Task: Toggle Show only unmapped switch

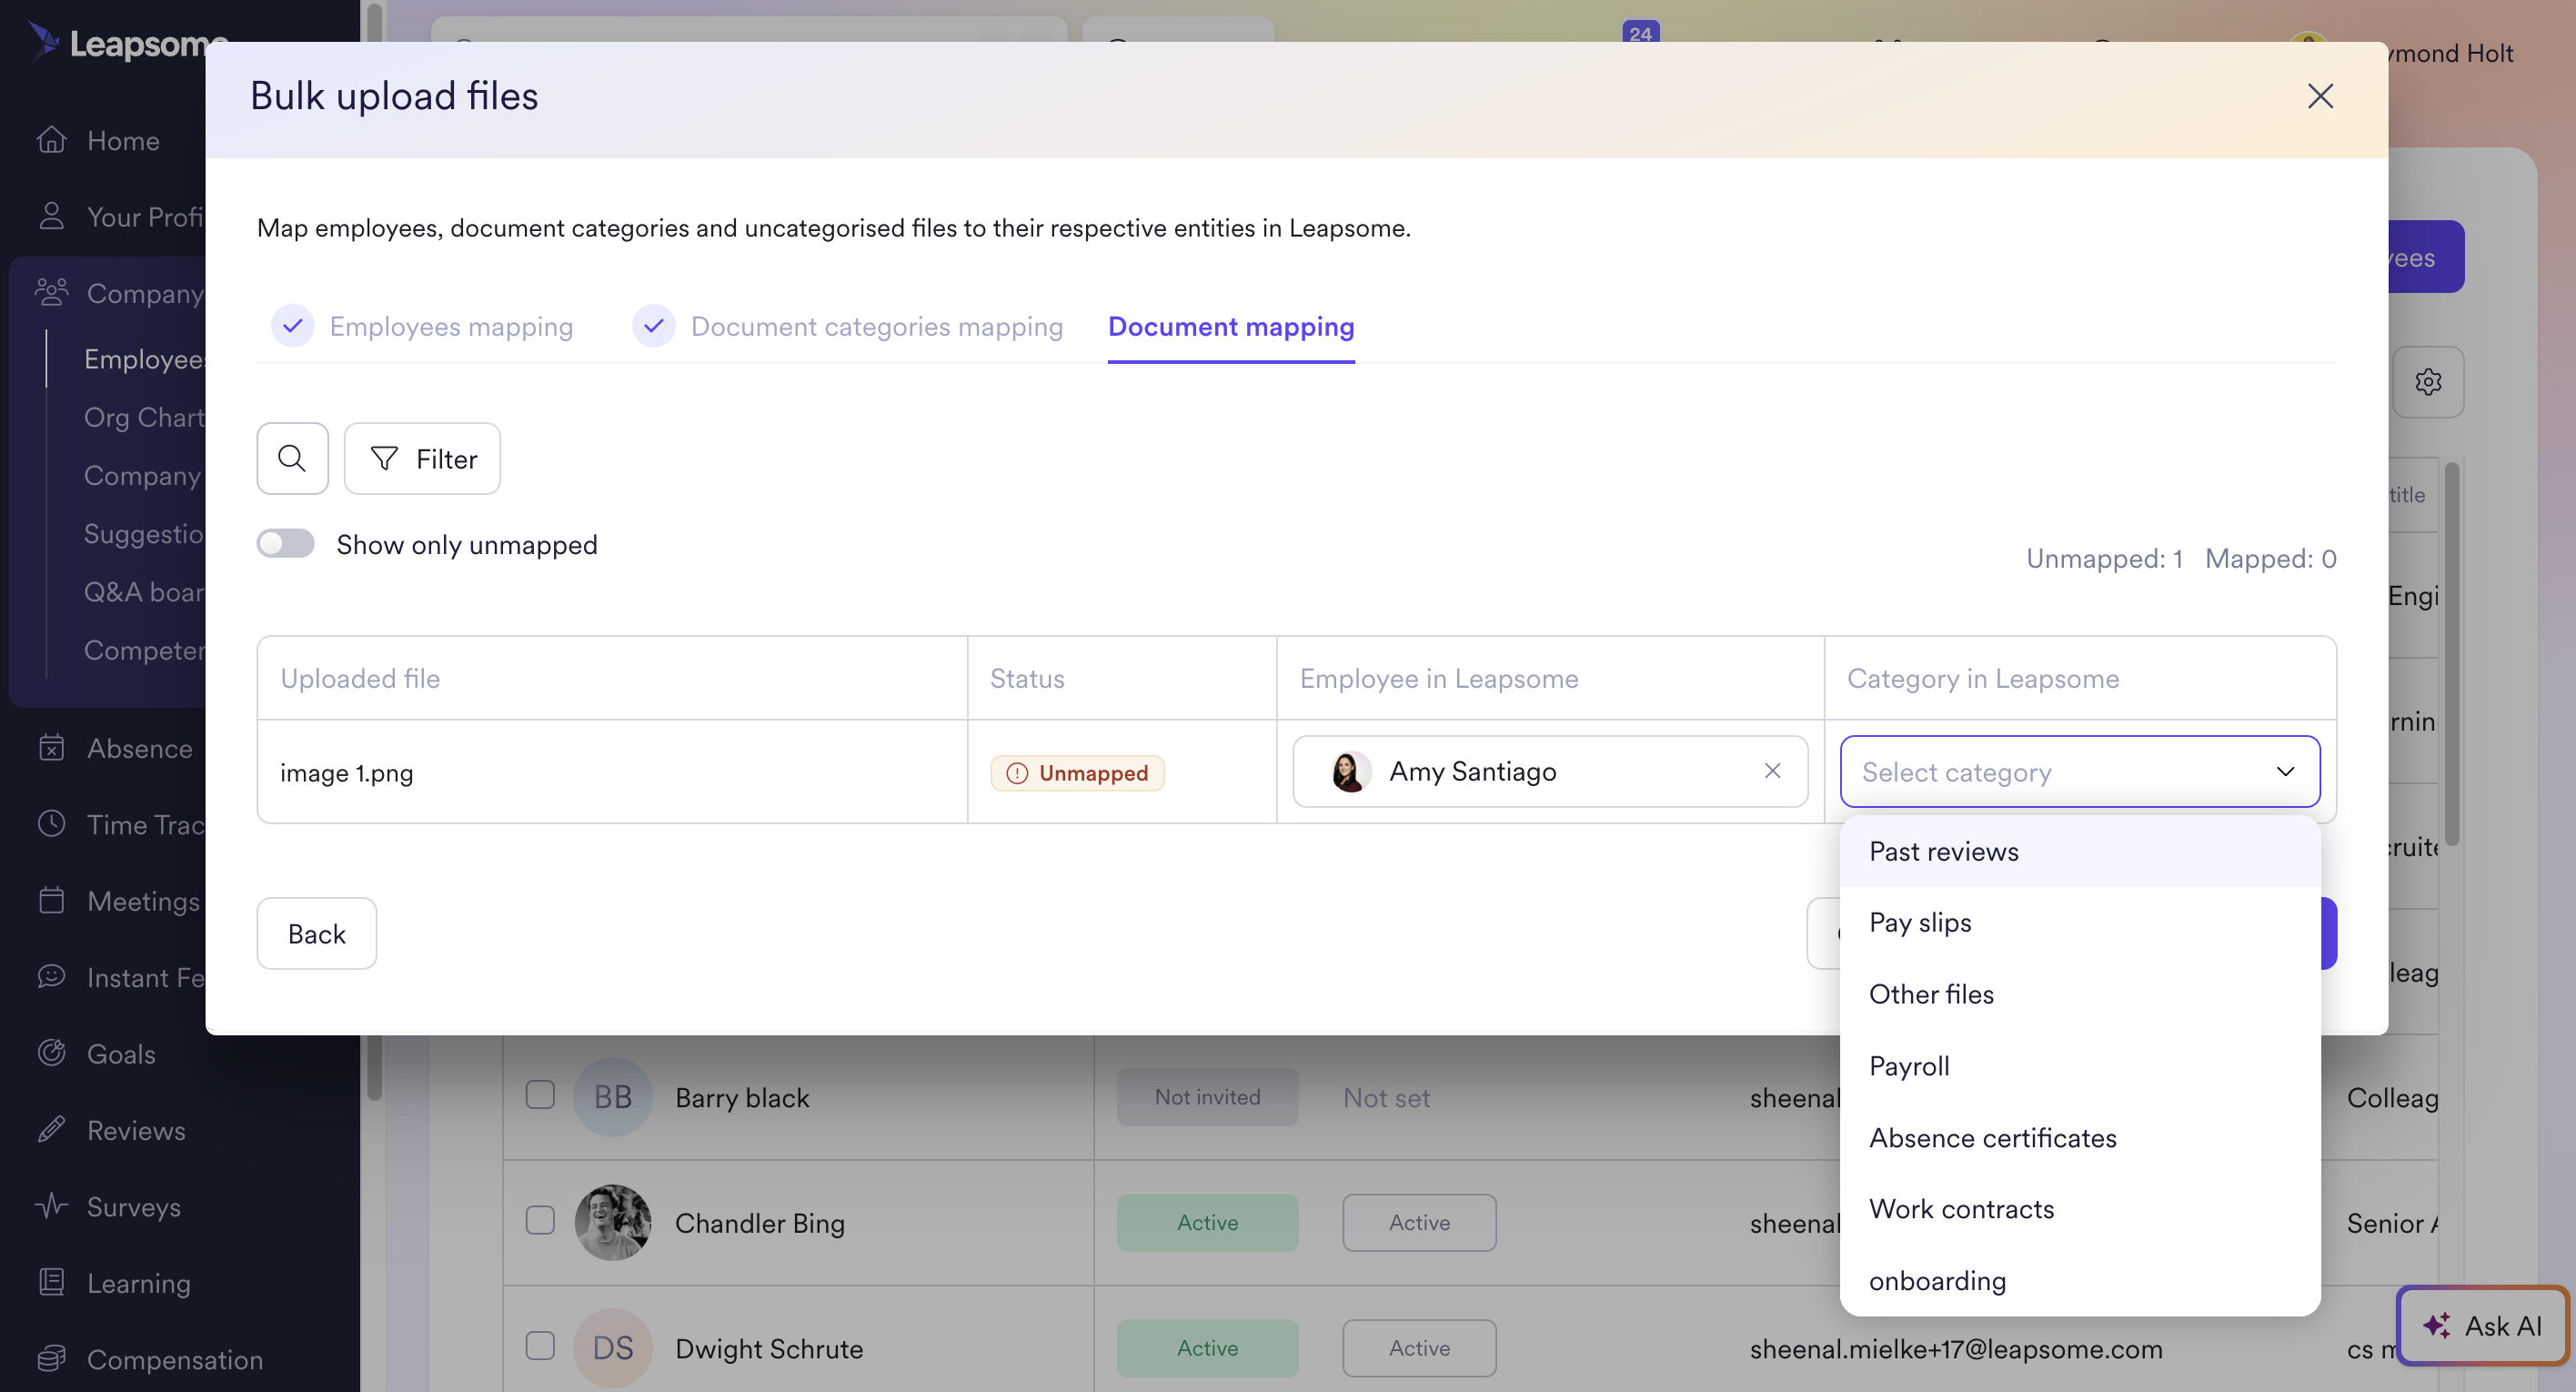Action: click(x=286, y=544)
